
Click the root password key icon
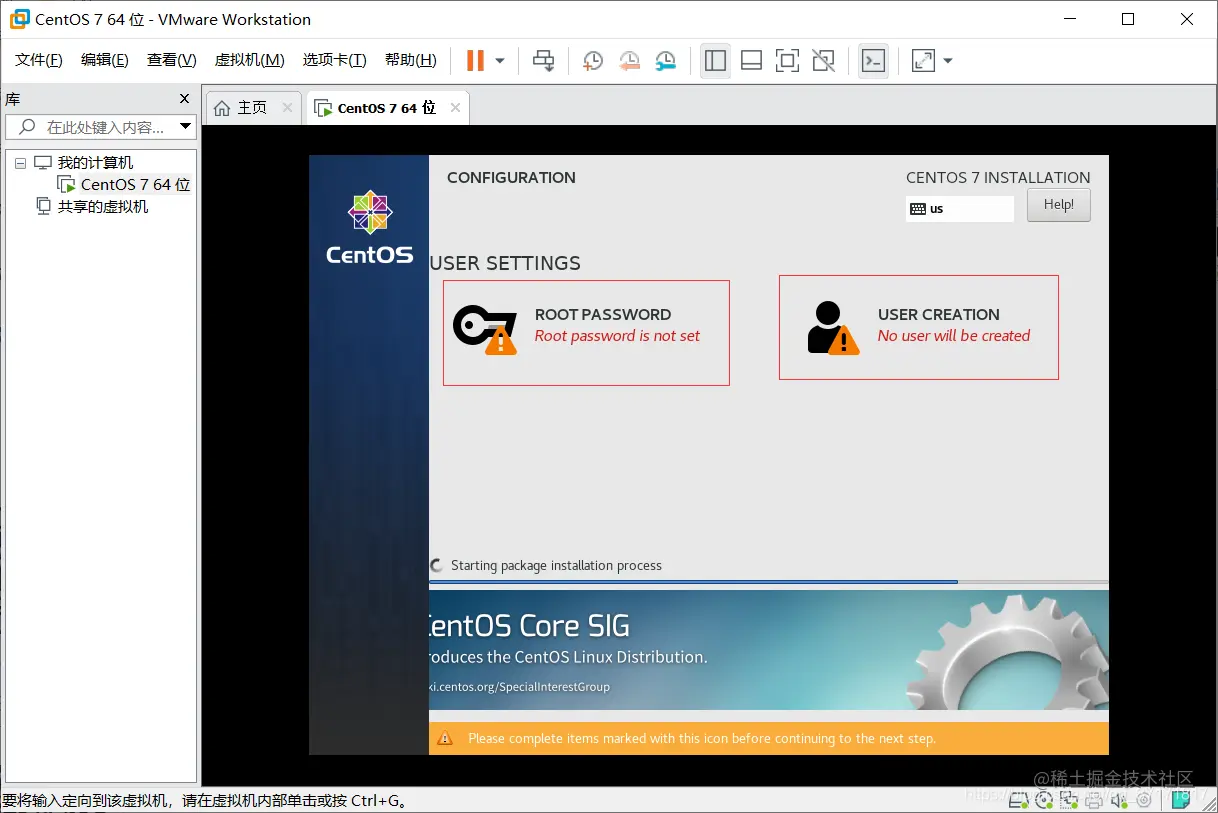(x=485, y=329)
